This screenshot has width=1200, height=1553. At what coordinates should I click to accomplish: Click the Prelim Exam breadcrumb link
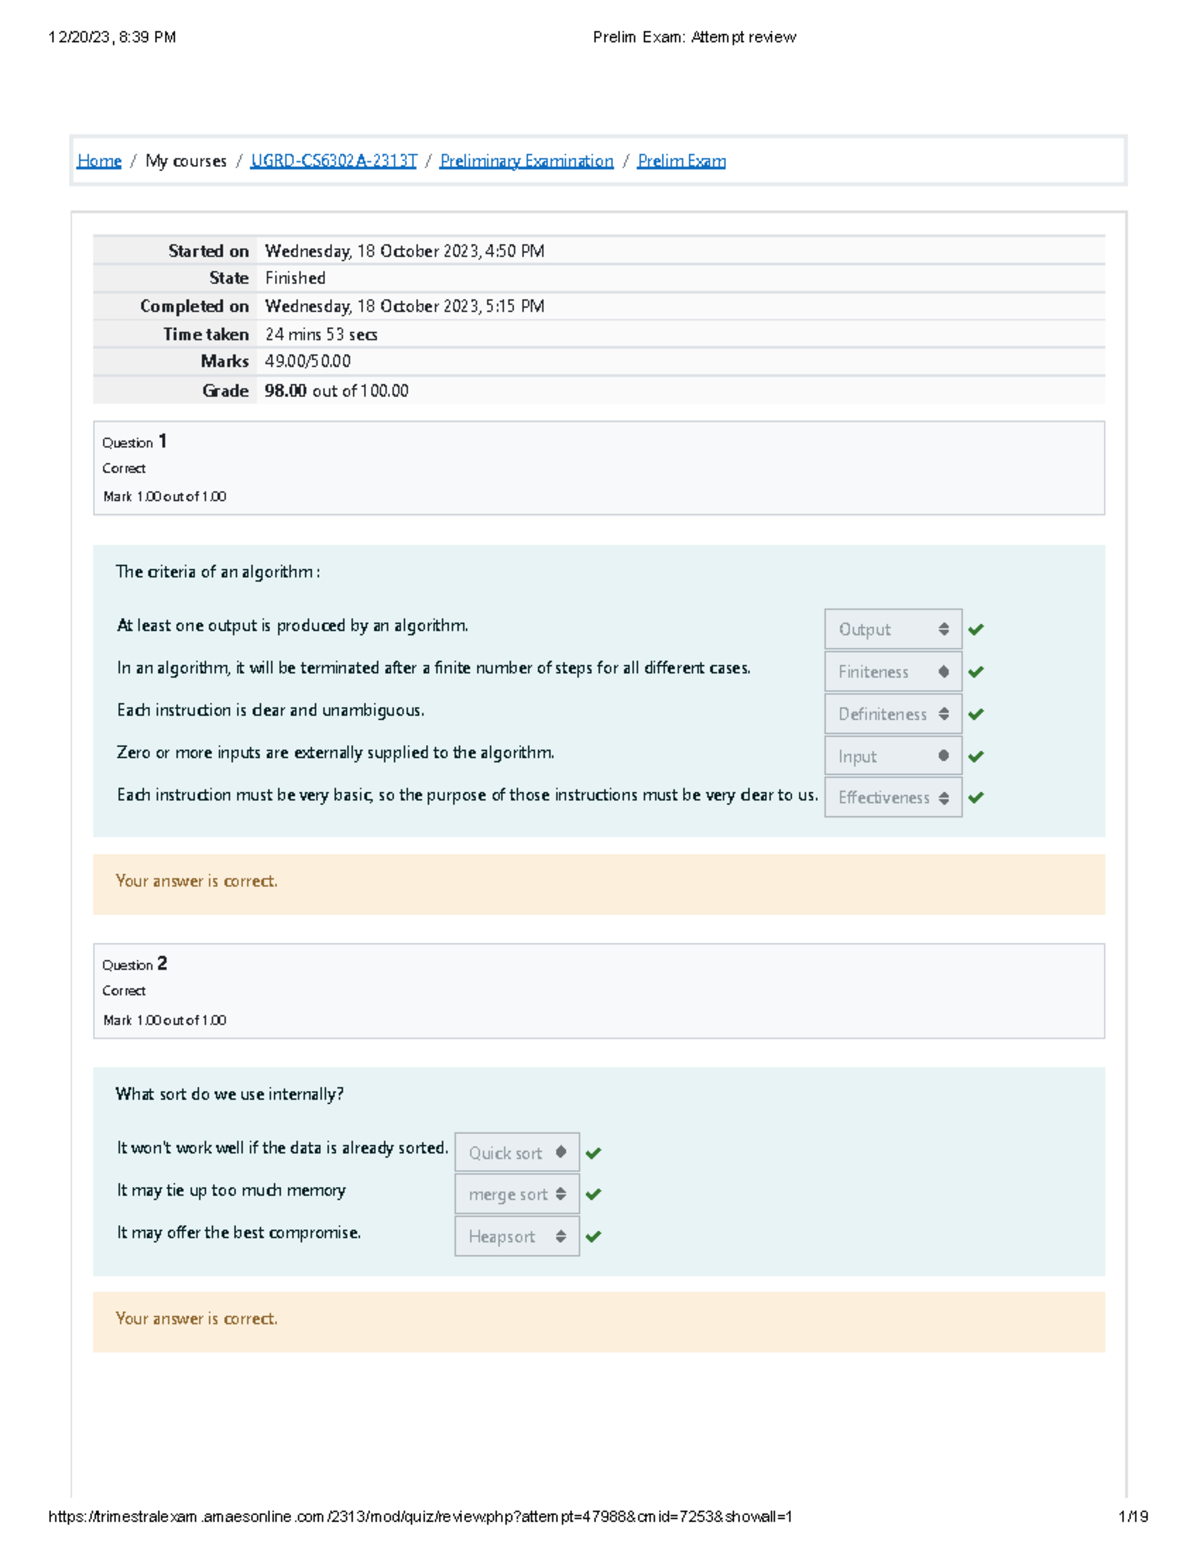click(681, 161)
